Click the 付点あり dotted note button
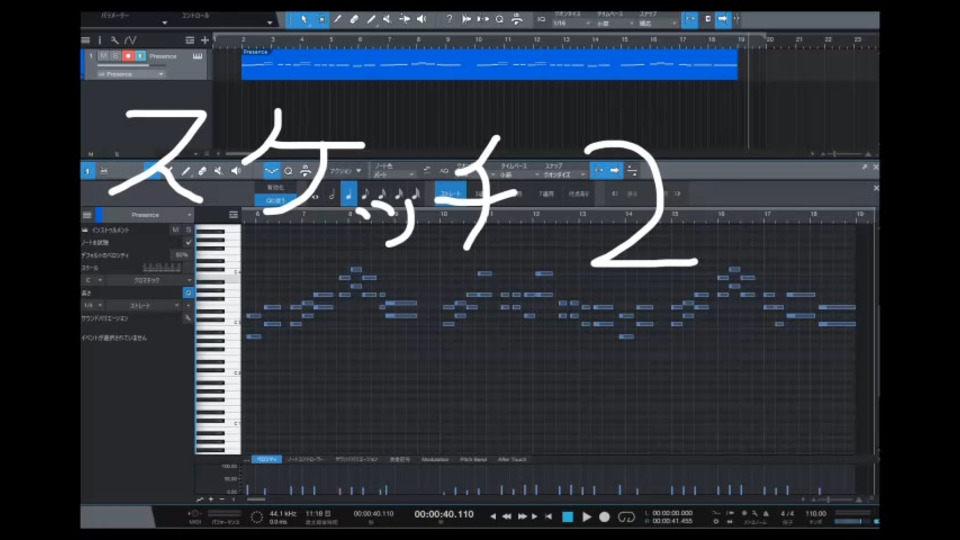The height and width of the screenshot is (540, 960). 579,194
